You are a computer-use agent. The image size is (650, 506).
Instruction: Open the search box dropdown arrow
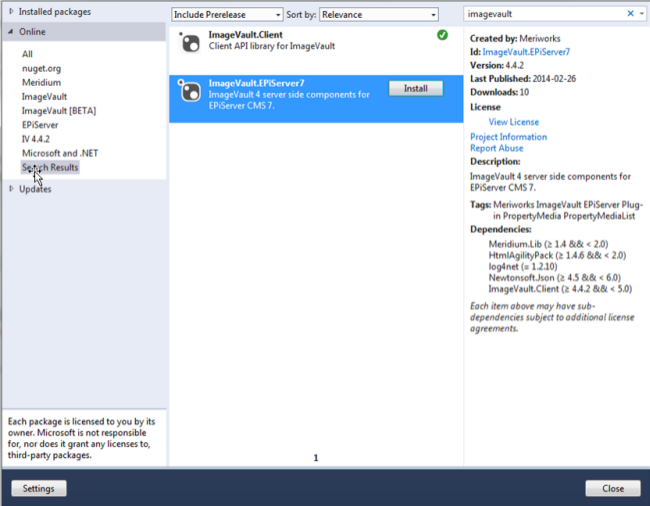tap(641, 14)
